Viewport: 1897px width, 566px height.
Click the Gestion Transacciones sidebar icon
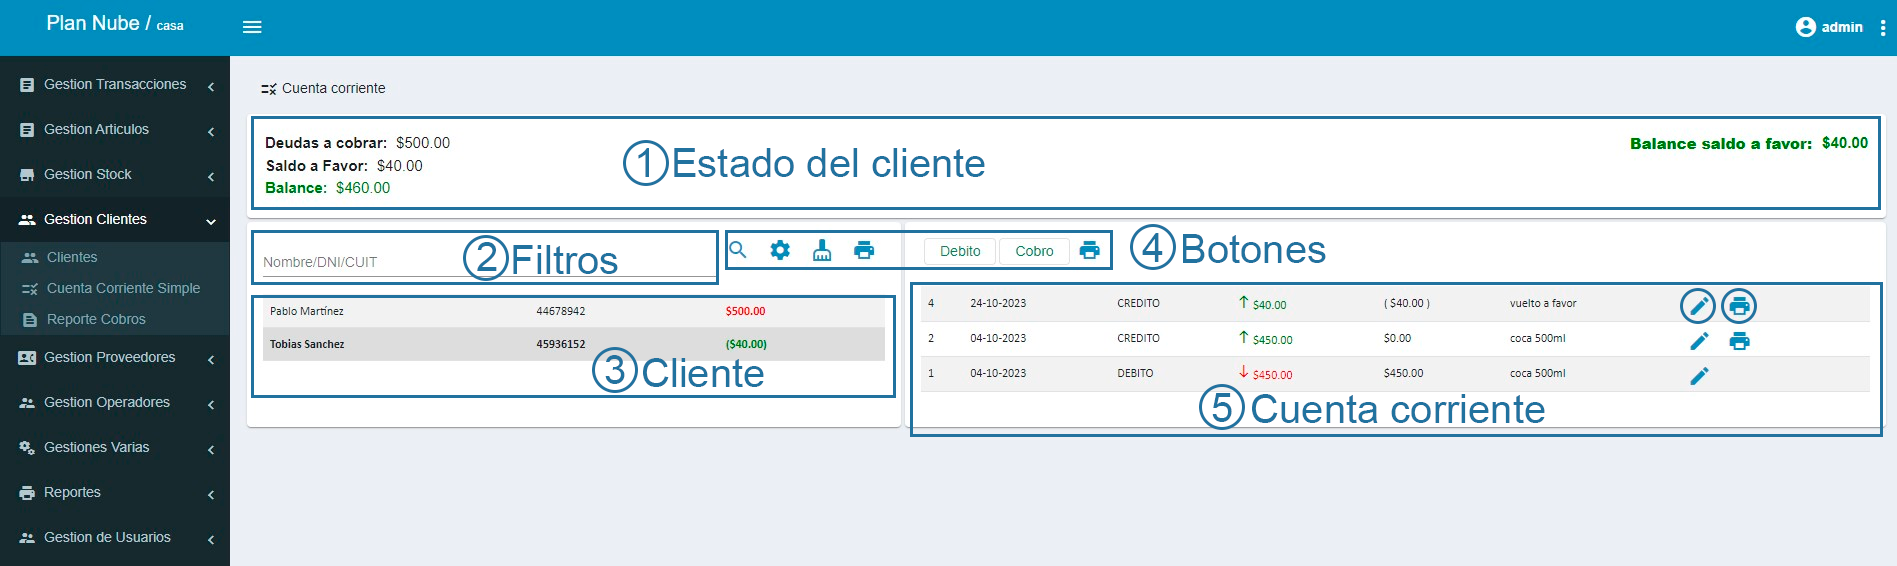(x=27, y=85)
